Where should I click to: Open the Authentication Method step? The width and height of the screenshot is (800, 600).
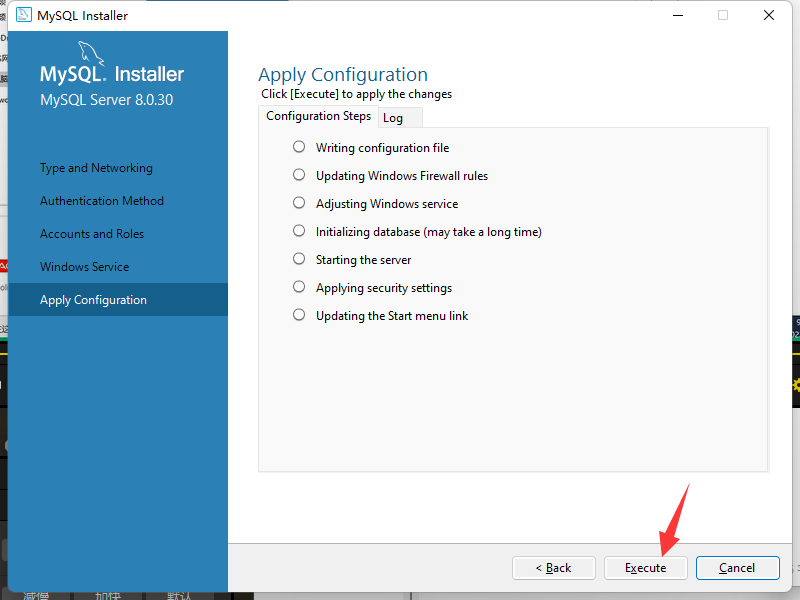102,201
